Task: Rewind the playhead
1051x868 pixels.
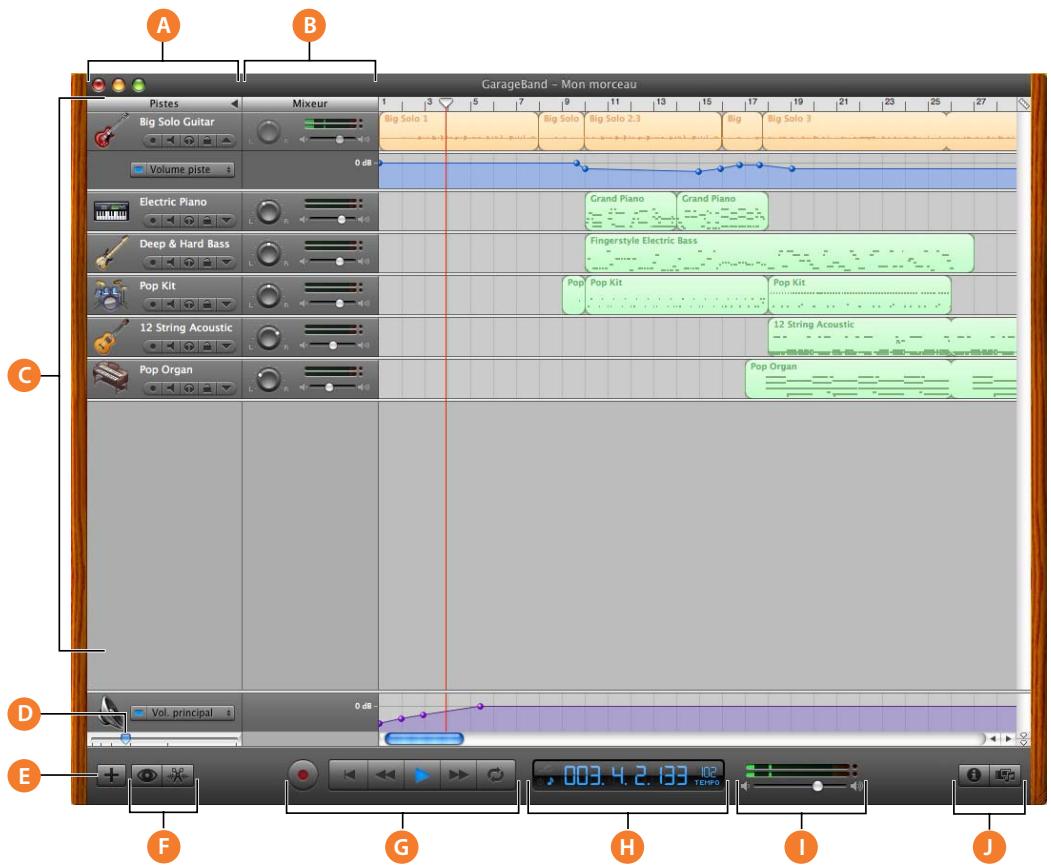Action: tap(385, 775)
